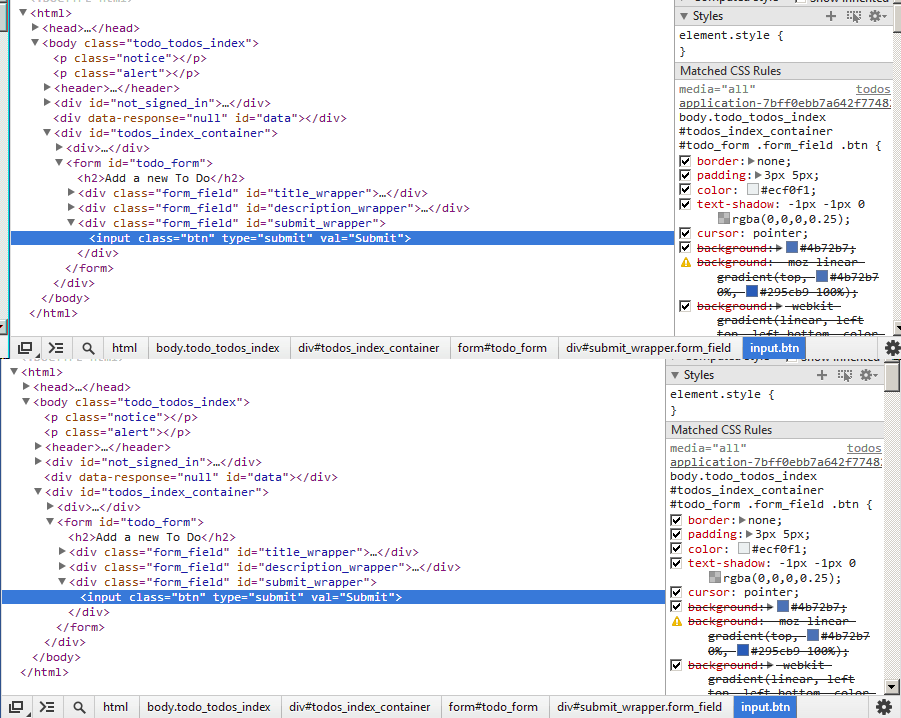Click the search magnifier in upper bottom toolbar
901x718 pixels.
(88, 348)
